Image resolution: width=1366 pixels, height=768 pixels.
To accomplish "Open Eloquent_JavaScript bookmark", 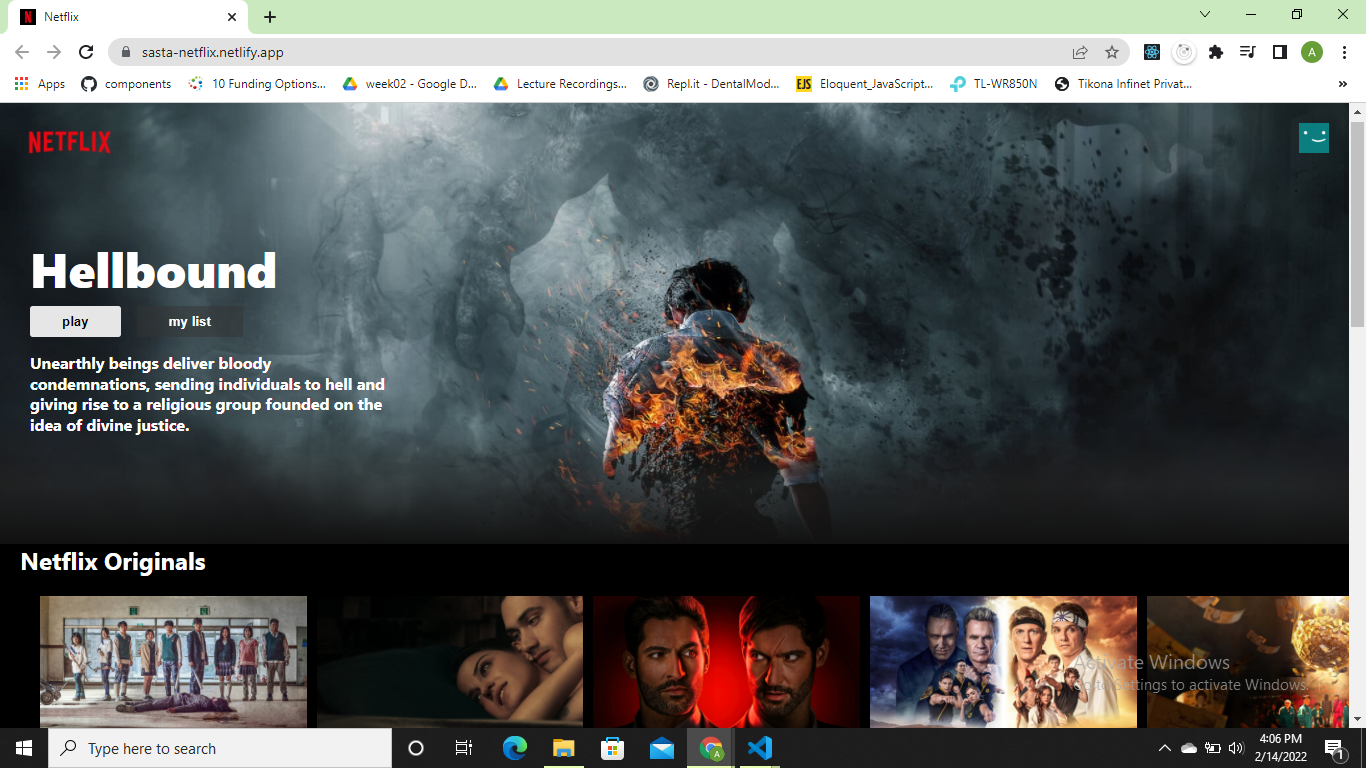I will tap(865, 84).
